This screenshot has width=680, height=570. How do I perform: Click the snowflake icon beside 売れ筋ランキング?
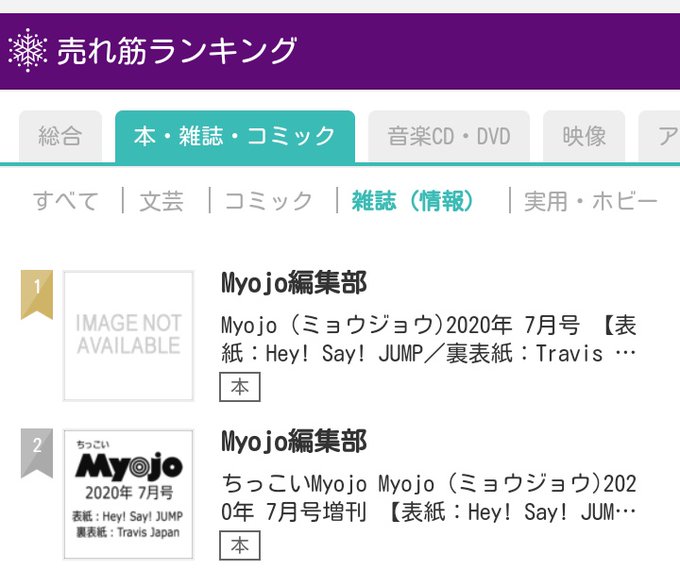pyautogui.click(x=28, y=50)
